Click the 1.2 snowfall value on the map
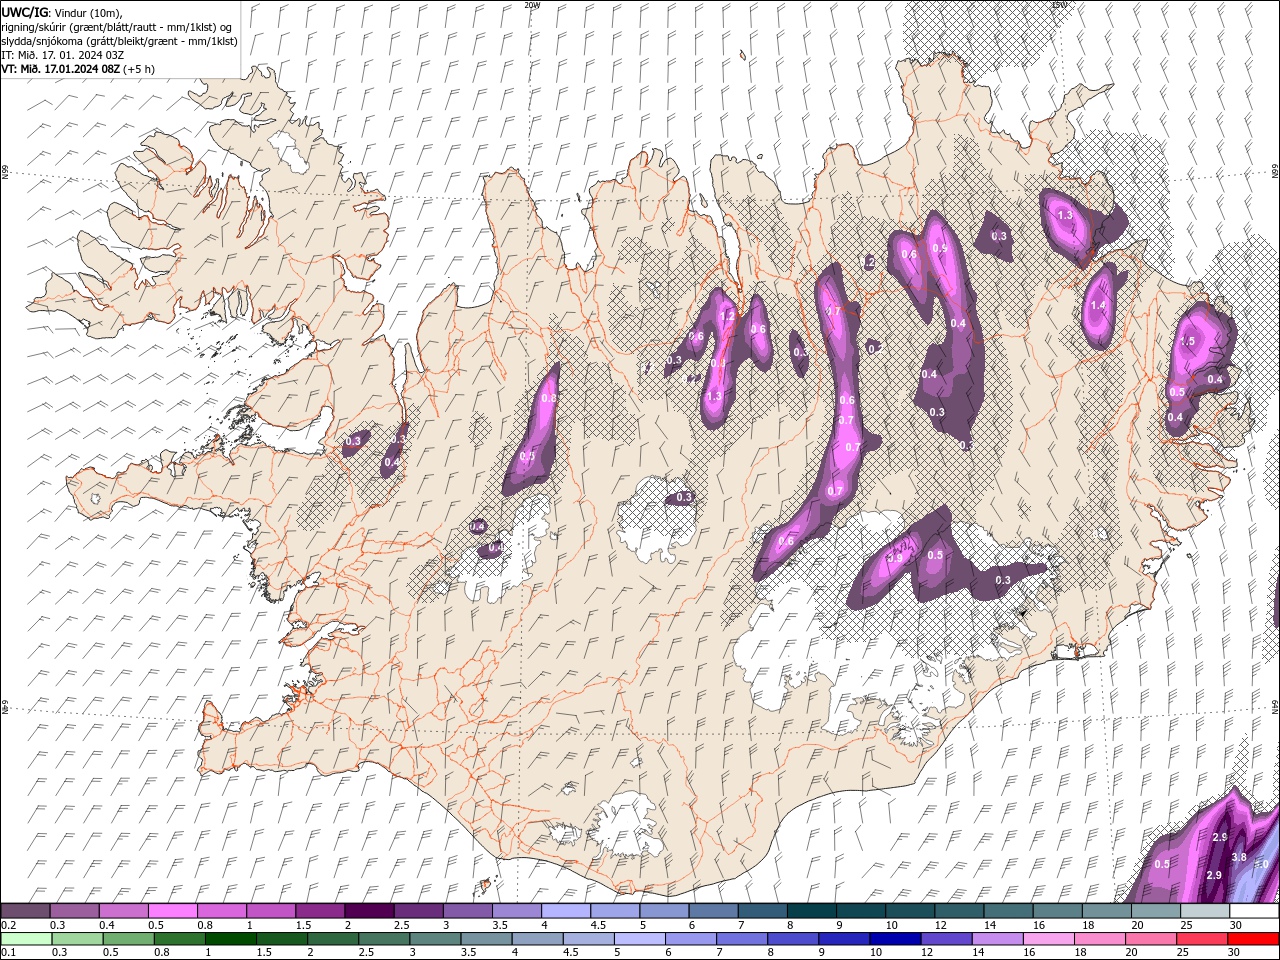This screenshot has height=960, width=1280. point(727,315)
